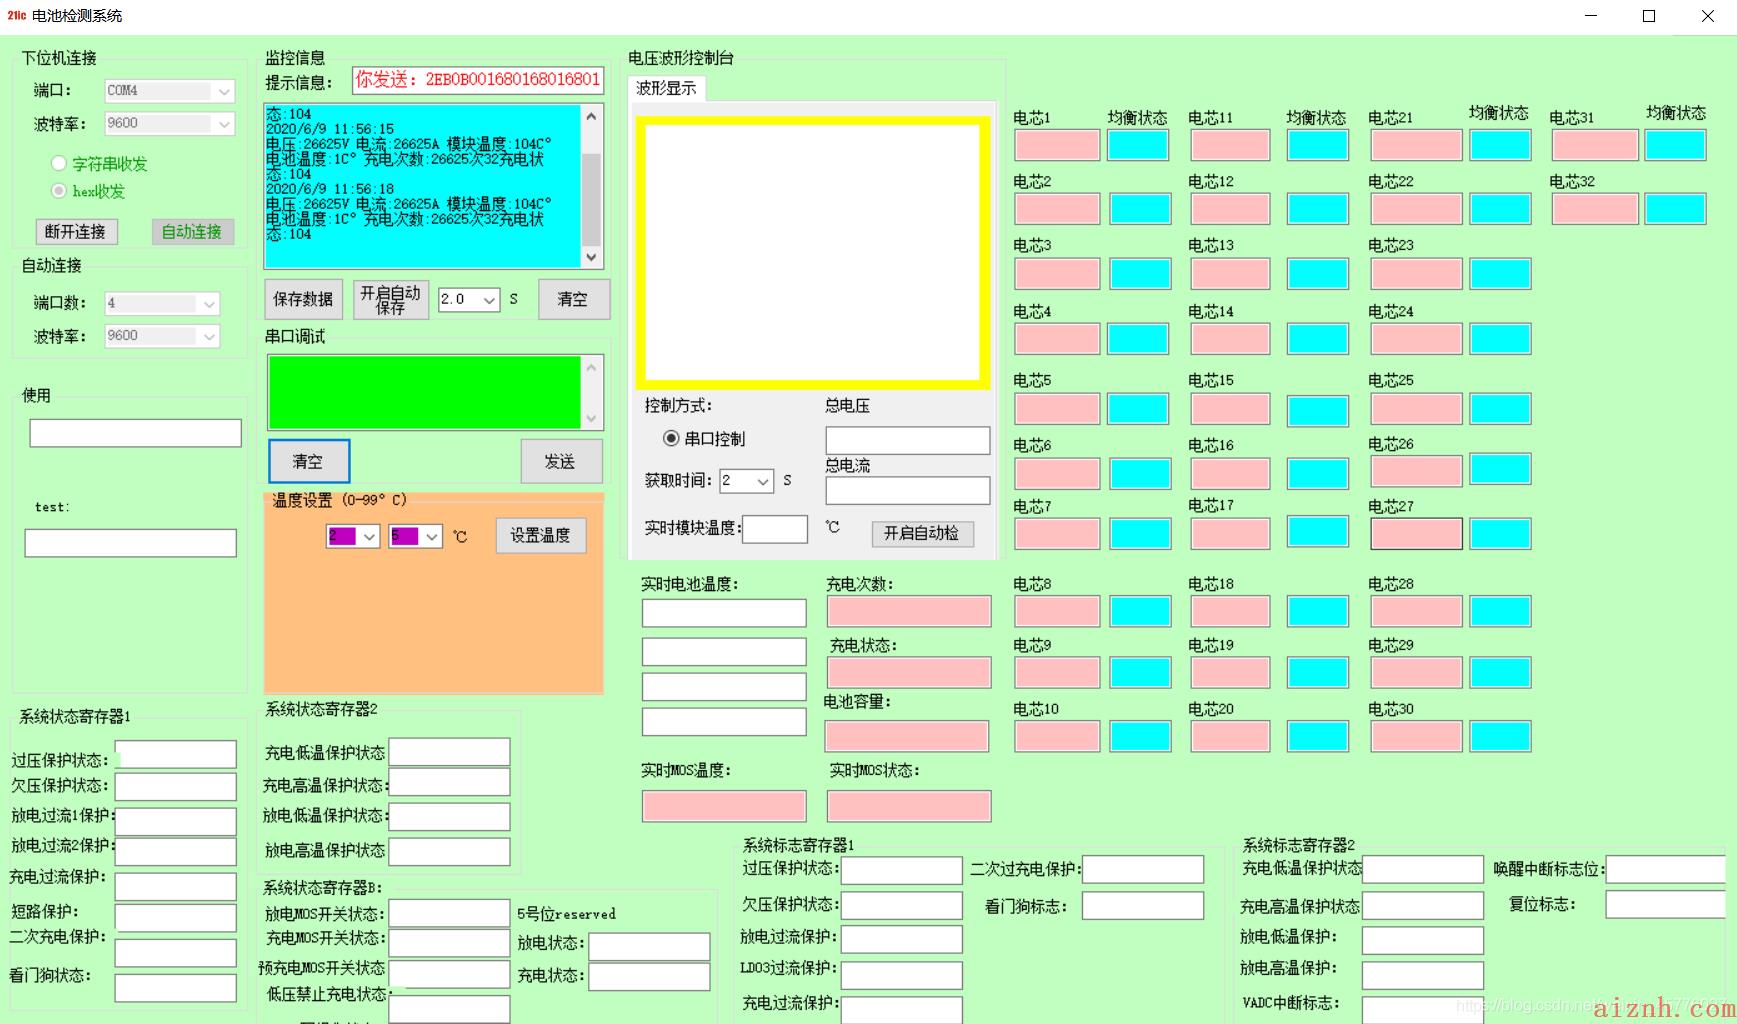Click the 设置温度 button
This screenshot has height=1024, width=1737.
tap(540, 536)
